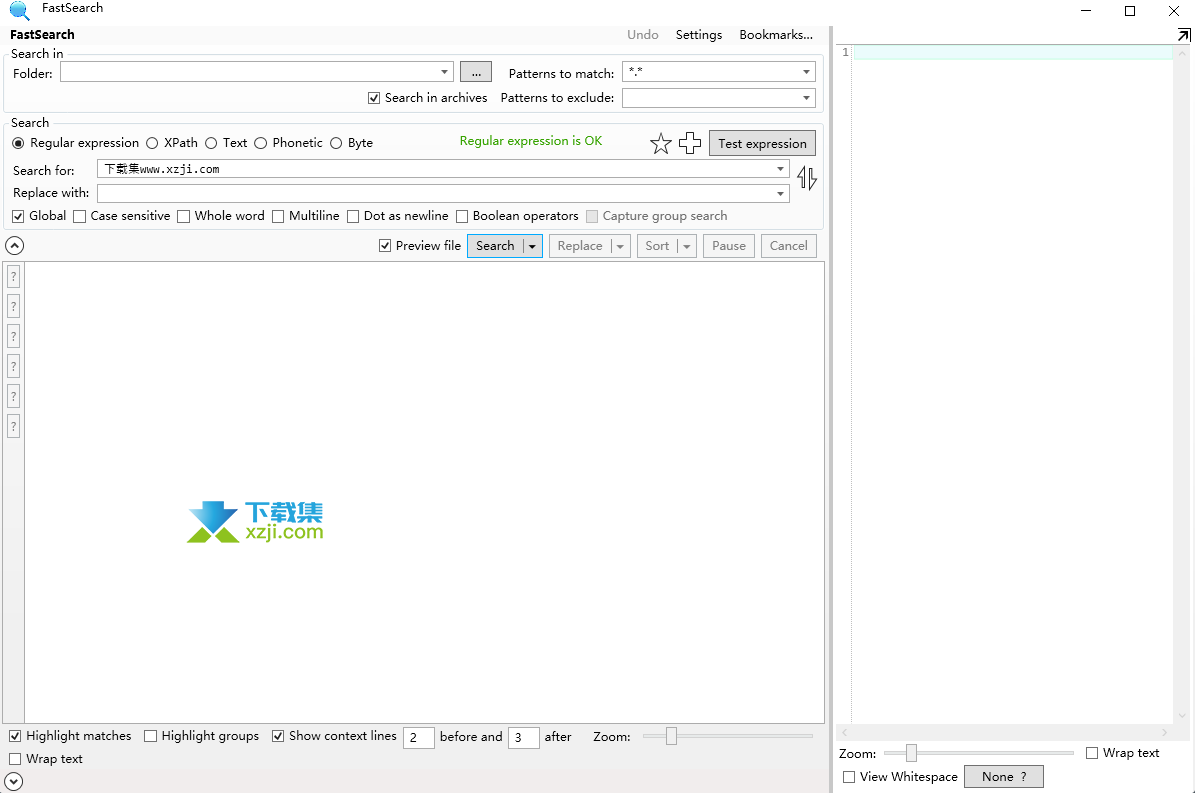Click the plus icon next to the star
The image size is (1195, 793).
690,142
